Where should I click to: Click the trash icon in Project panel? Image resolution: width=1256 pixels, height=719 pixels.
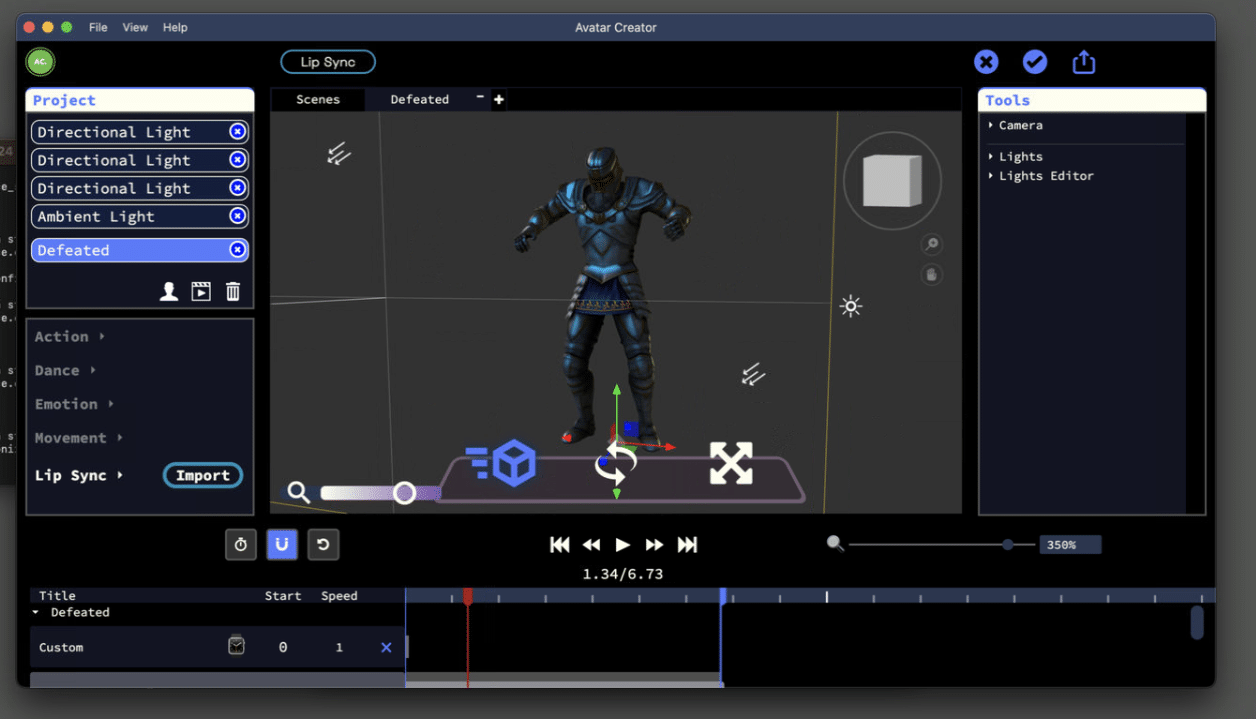click(x=233, y=291)
